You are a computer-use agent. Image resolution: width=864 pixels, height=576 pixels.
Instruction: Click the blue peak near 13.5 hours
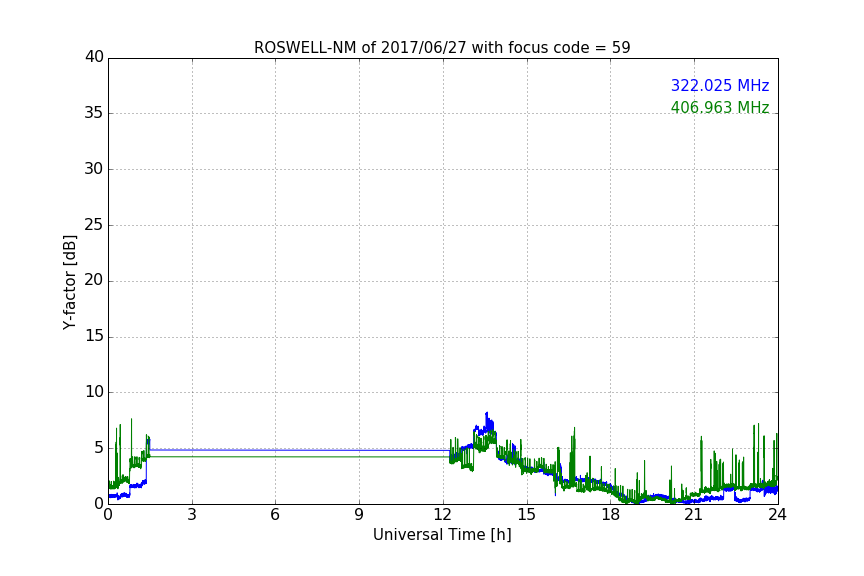pyautogui.click(x=487, y=417)
